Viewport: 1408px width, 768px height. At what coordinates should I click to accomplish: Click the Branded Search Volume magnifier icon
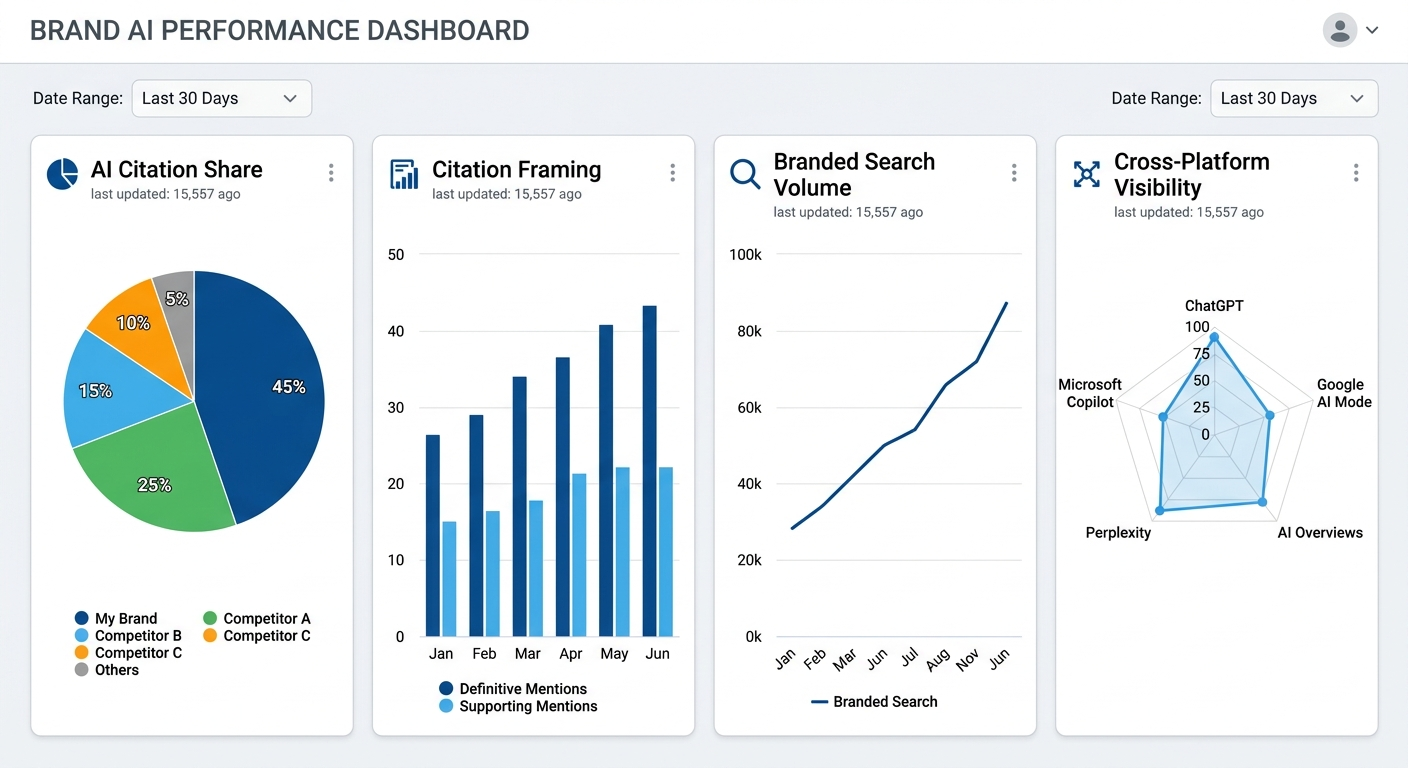click(744, 173)
